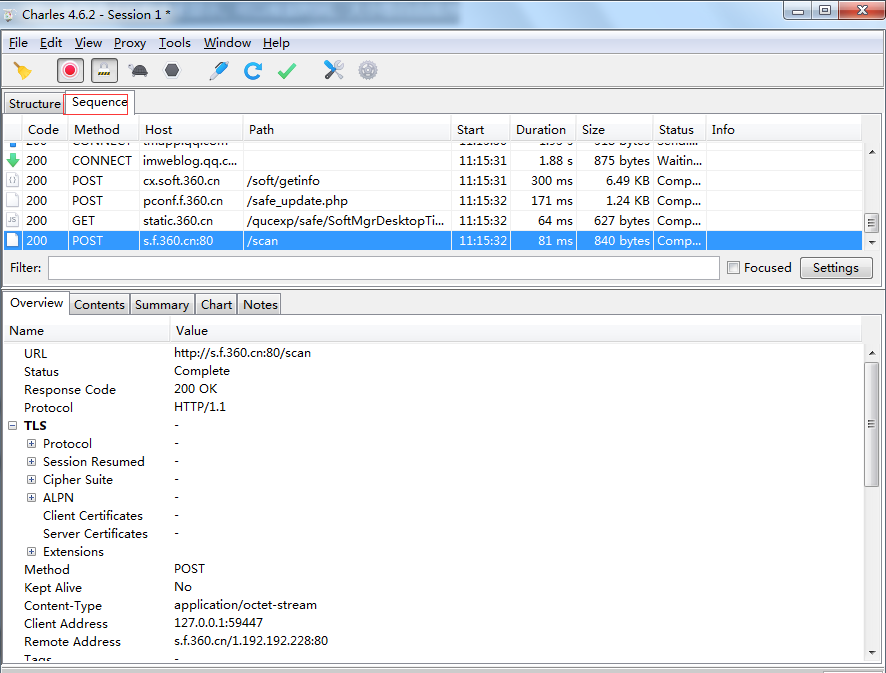Click request list scrollbar up arrow
886x673 pixels.
872,151
